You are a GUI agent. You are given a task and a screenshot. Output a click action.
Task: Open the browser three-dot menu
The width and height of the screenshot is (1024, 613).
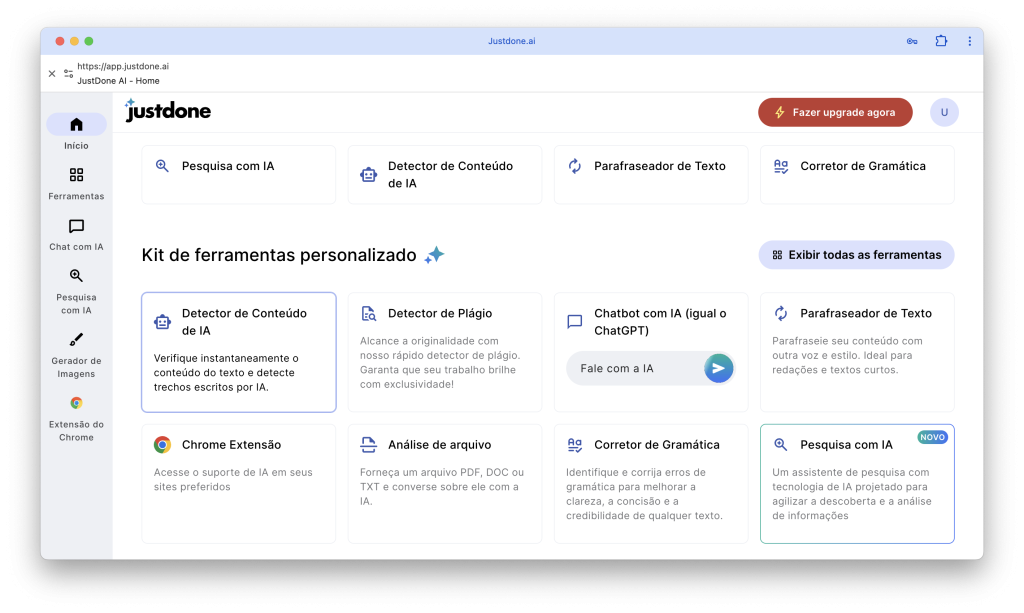(969, 41)
